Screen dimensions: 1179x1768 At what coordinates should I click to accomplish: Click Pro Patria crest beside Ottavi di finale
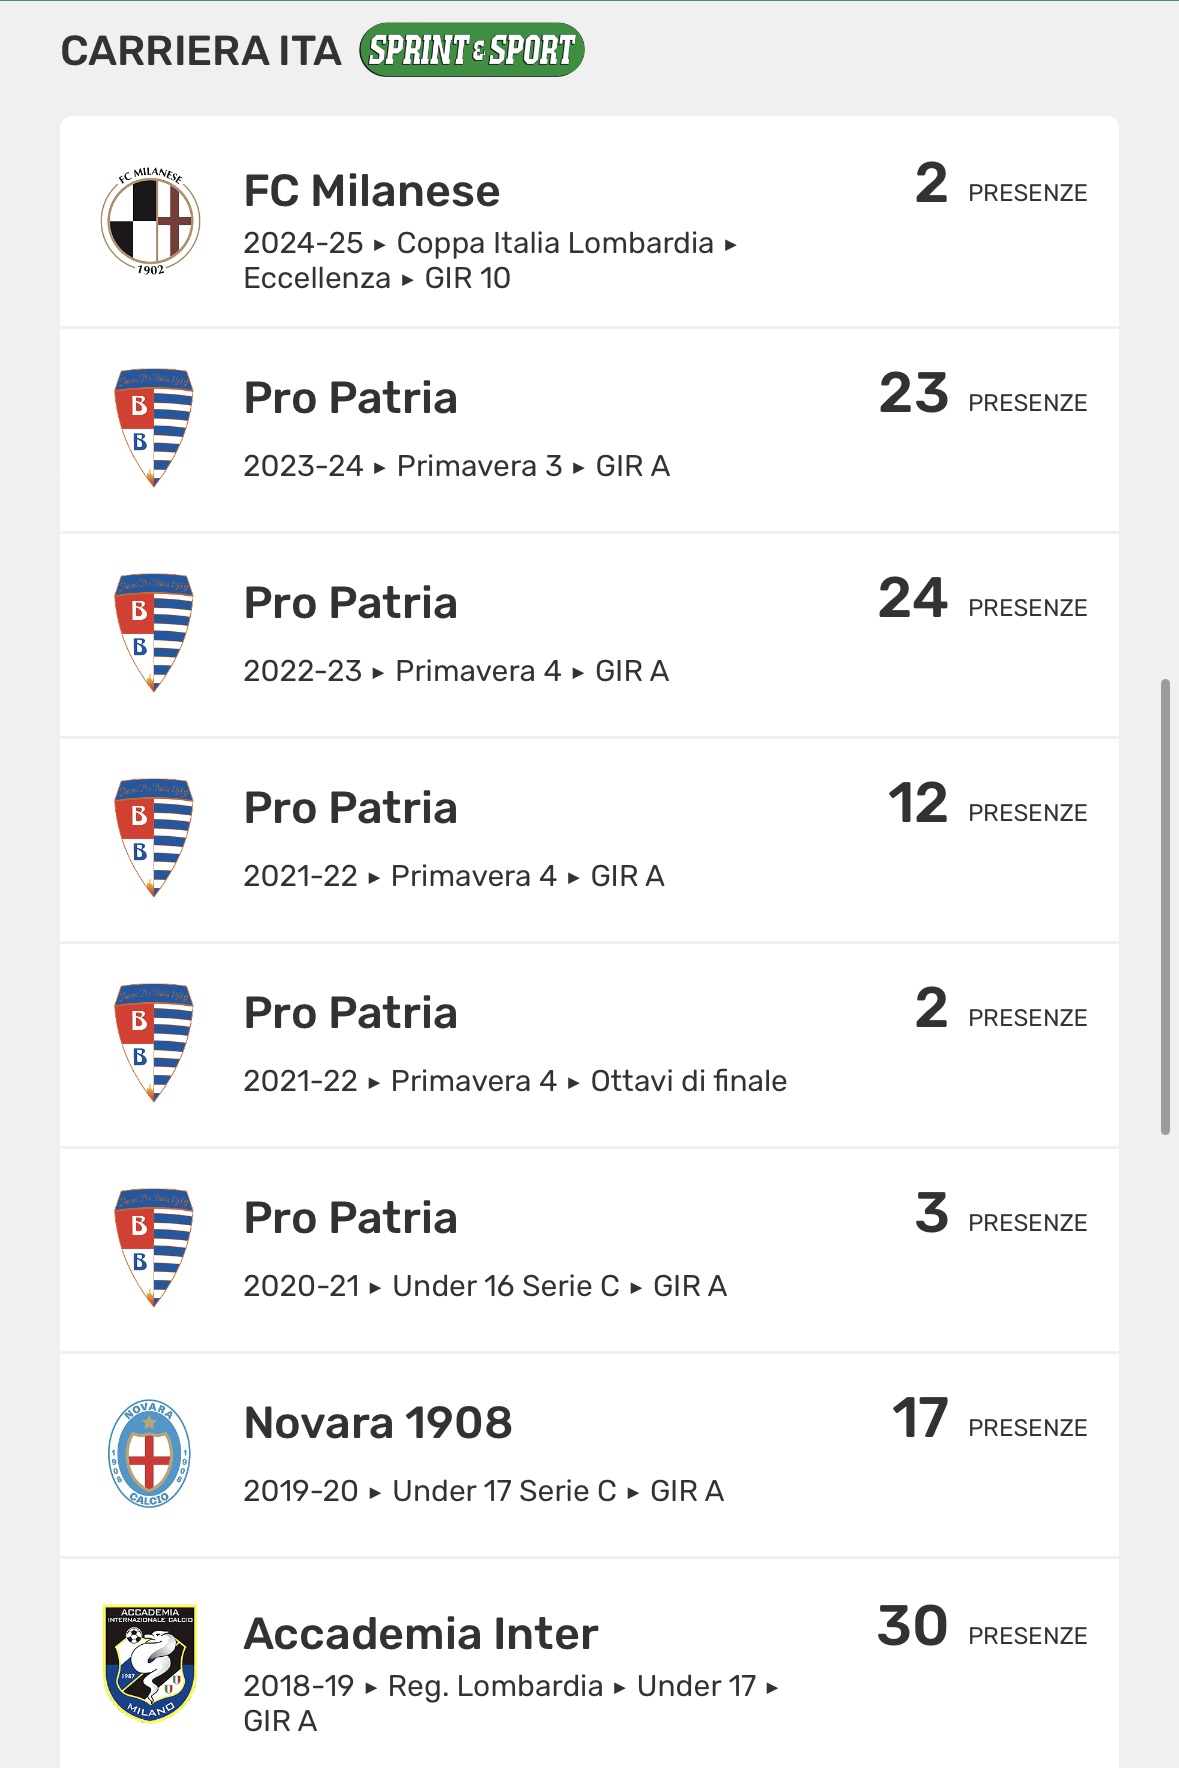pos(153,1043)
